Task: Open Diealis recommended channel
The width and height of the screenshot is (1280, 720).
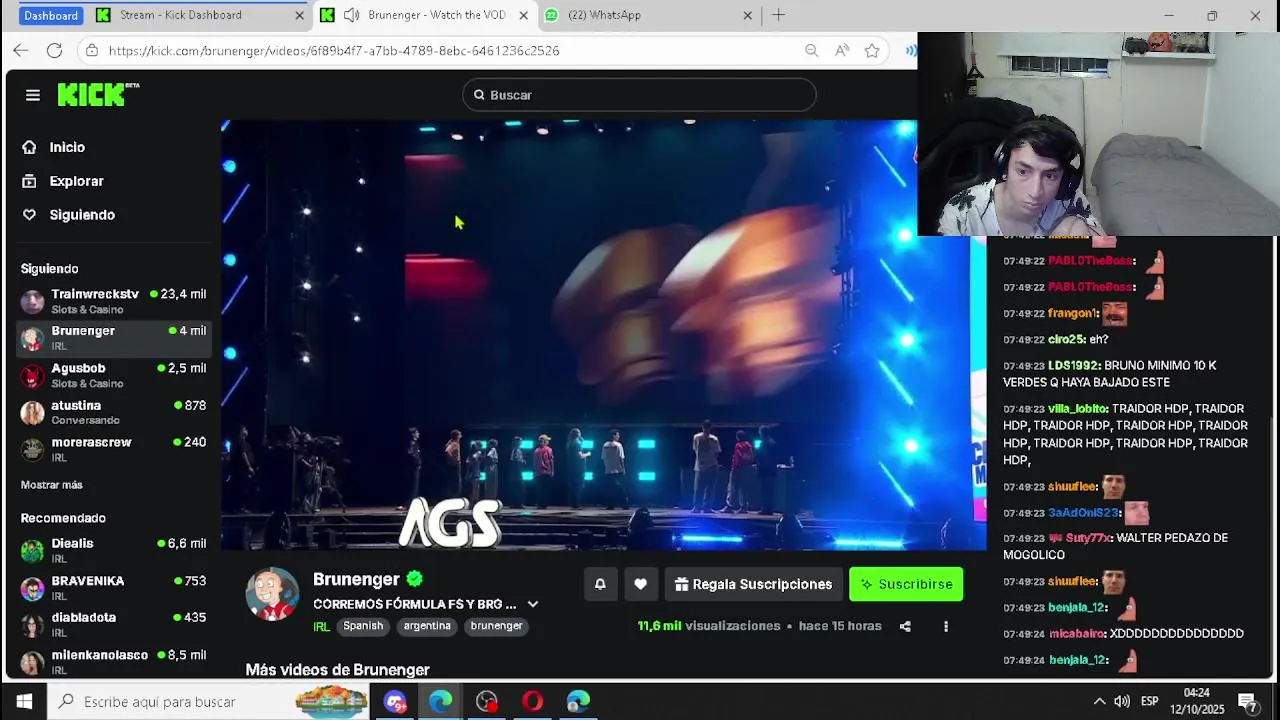Action: point(114,550)
